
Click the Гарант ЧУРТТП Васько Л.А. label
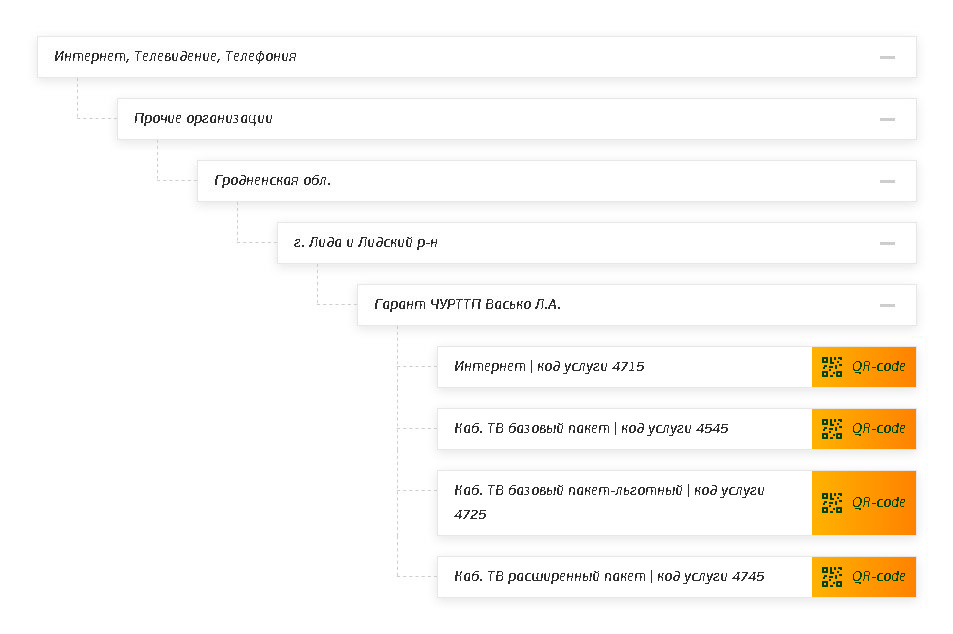tap(467, 305)
